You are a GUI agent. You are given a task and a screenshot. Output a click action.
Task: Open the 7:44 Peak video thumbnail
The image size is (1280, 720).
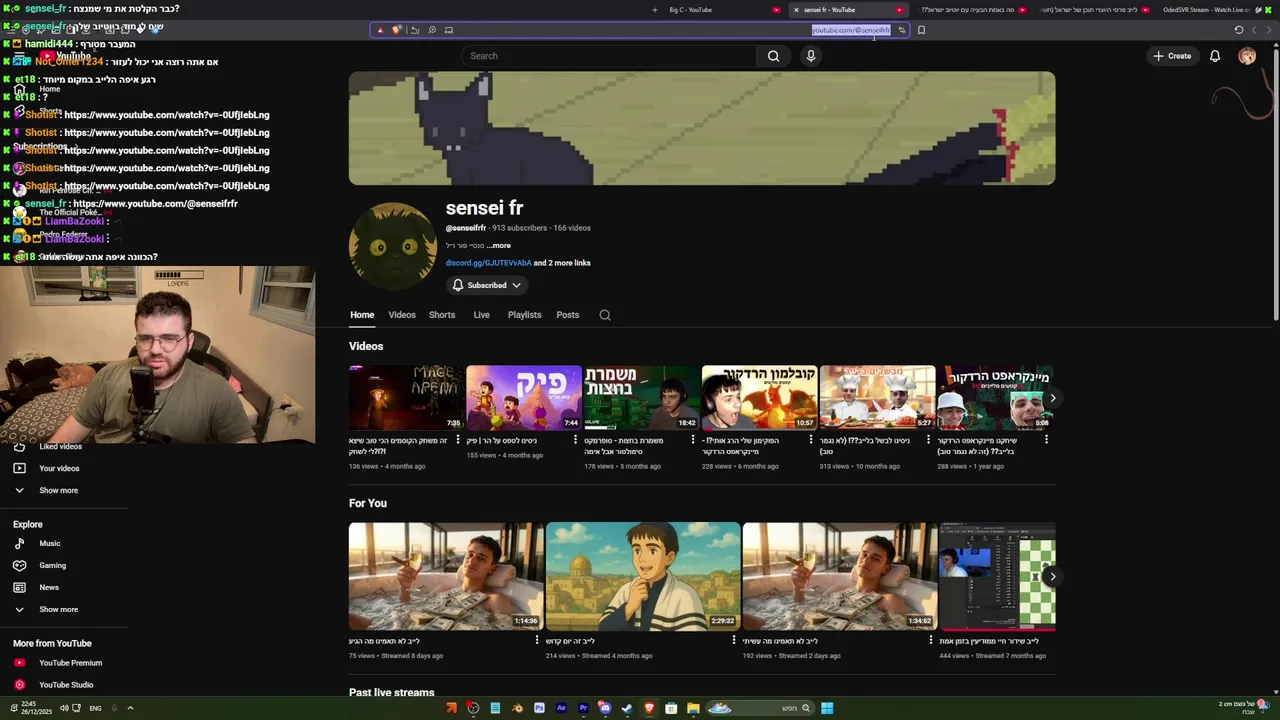click(x=524, y=398)
